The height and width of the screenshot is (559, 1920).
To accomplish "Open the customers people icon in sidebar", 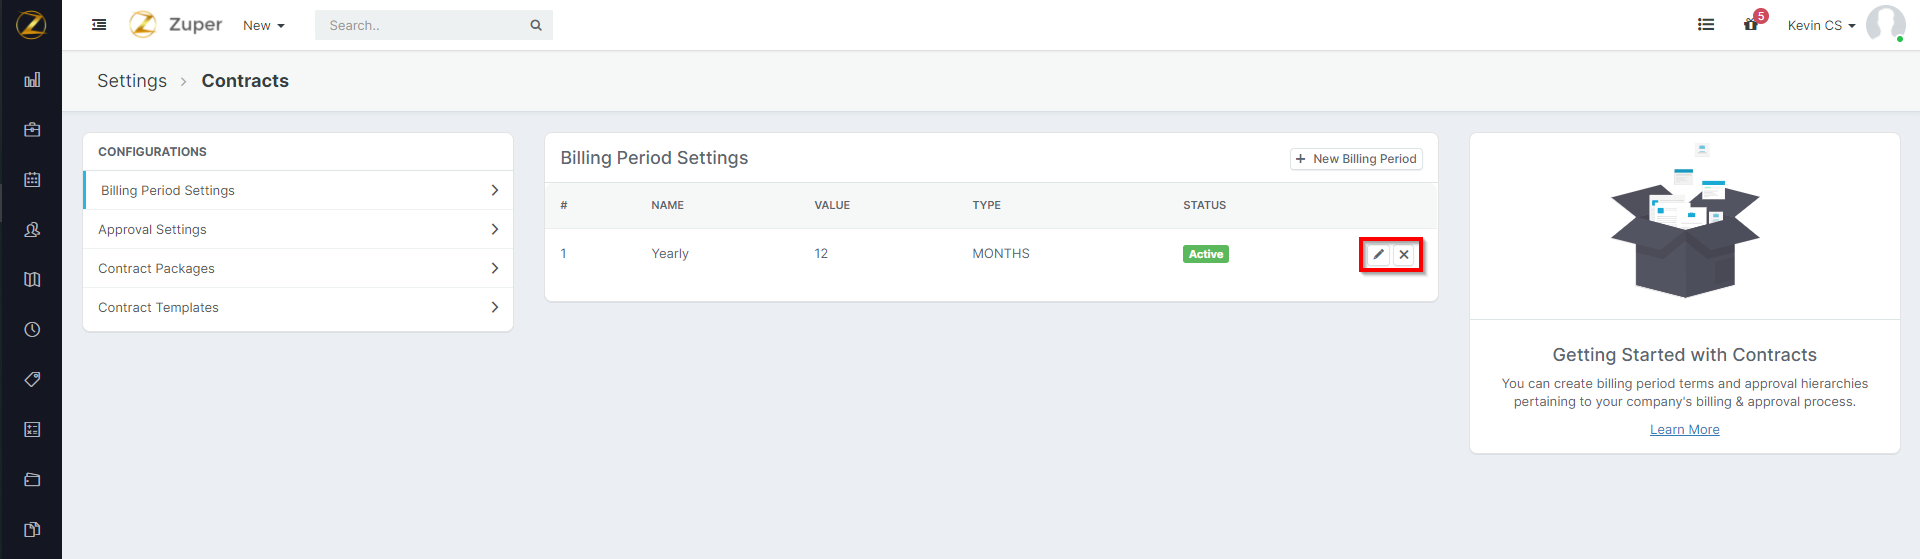I will (x=32, y=230).
